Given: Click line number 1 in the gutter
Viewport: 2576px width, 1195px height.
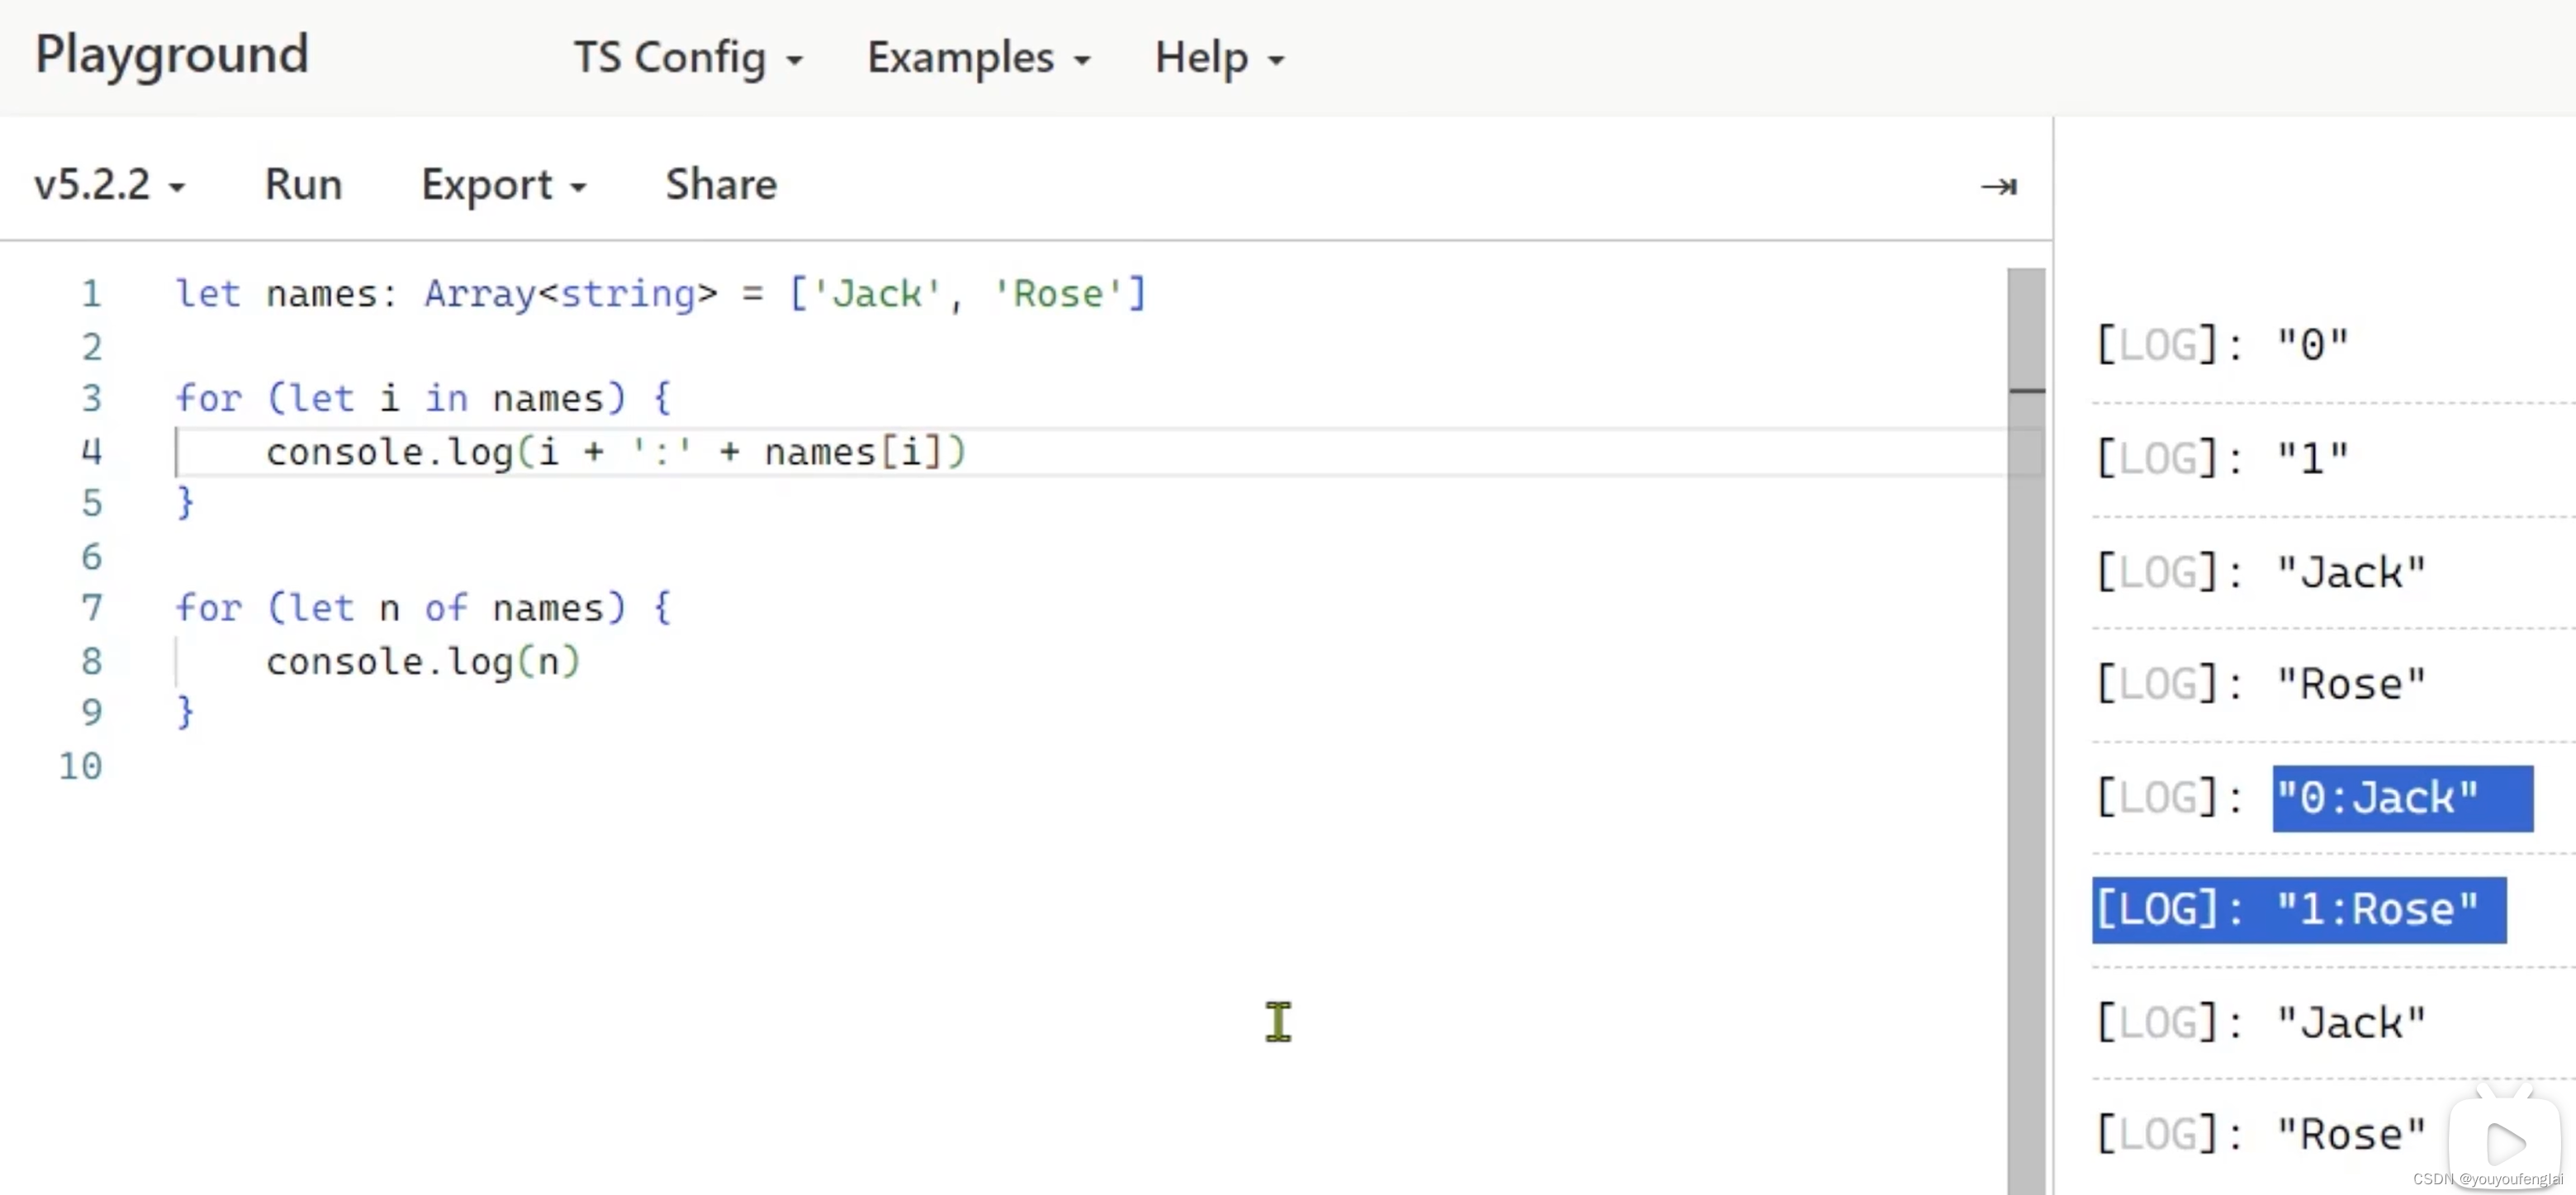Looking at the screenshot, I should coord(91,294).
